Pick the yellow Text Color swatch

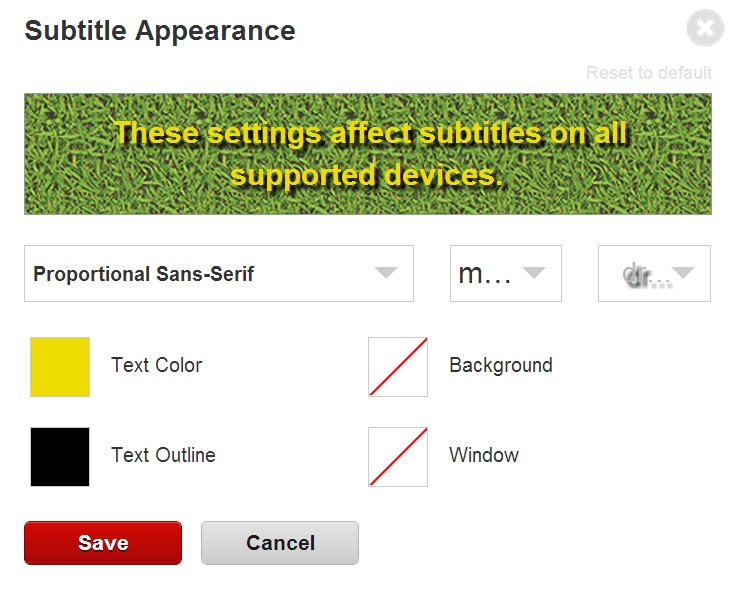[60, 367]
